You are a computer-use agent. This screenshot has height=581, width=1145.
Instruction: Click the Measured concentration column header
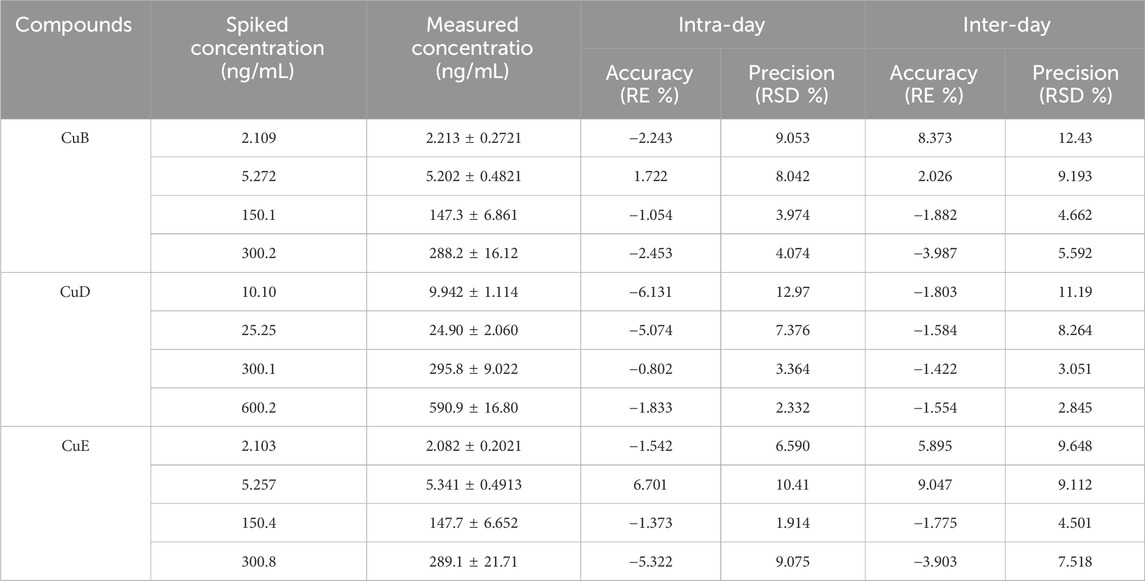pyautogui.click(x=474, y=48)
